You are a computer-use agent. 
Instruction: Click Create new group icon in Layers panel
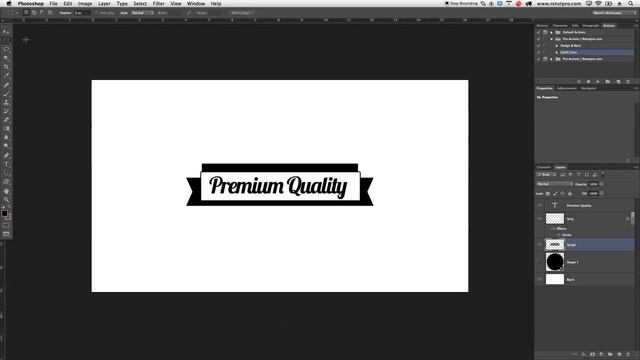[x=610, y=354]
